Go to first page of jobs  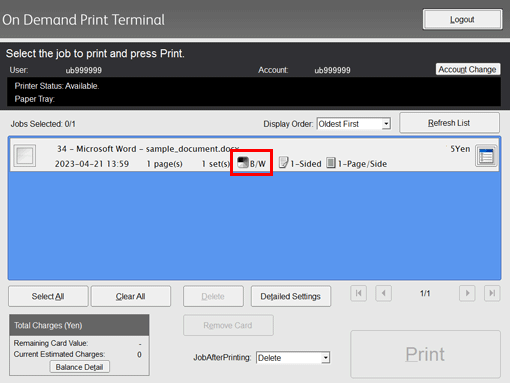pyautogui.click(x=359, y=293)
